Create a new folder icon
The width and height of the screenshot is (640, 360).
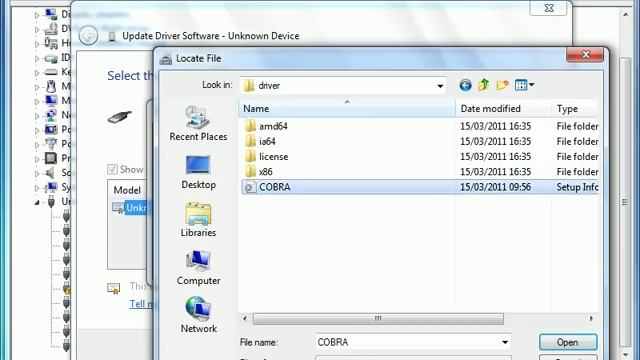[502, 85]
